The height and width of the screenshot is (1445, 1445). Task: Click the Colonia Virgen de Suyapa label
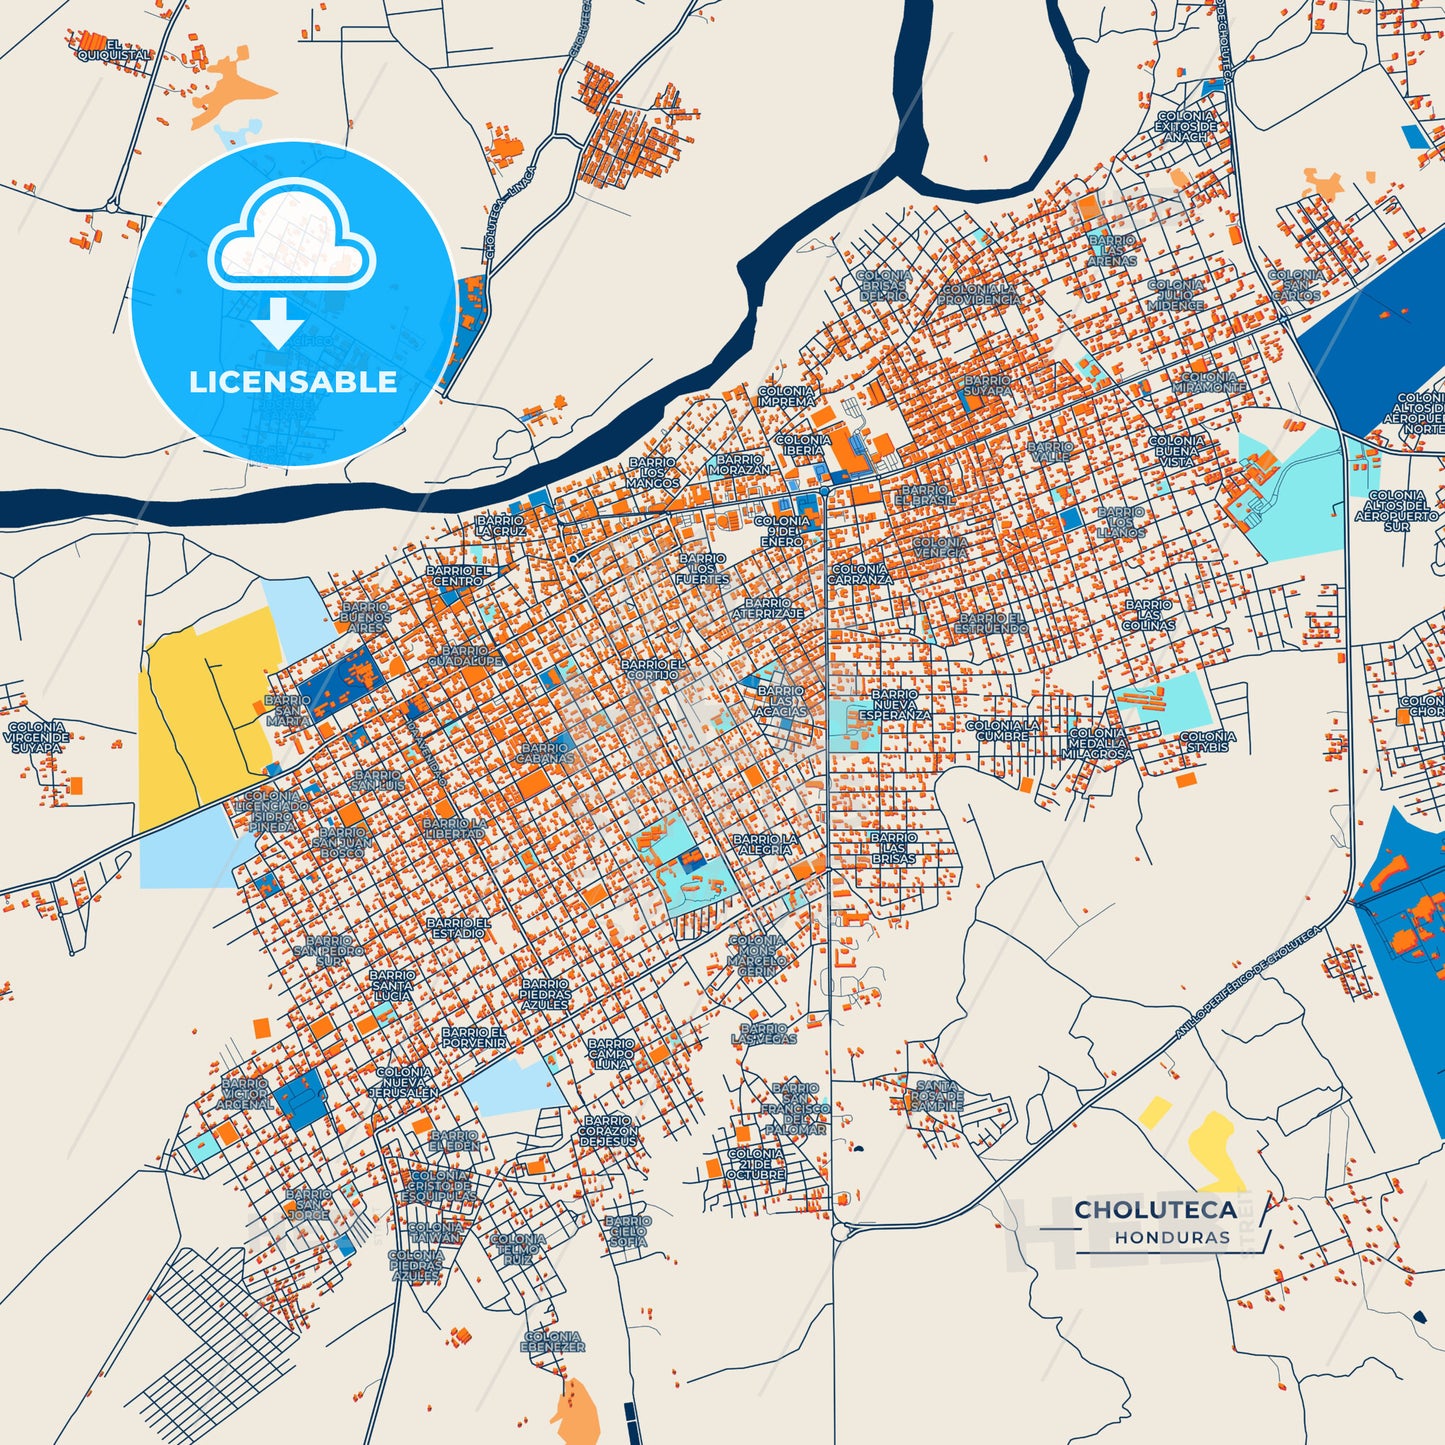pos(37,737)
